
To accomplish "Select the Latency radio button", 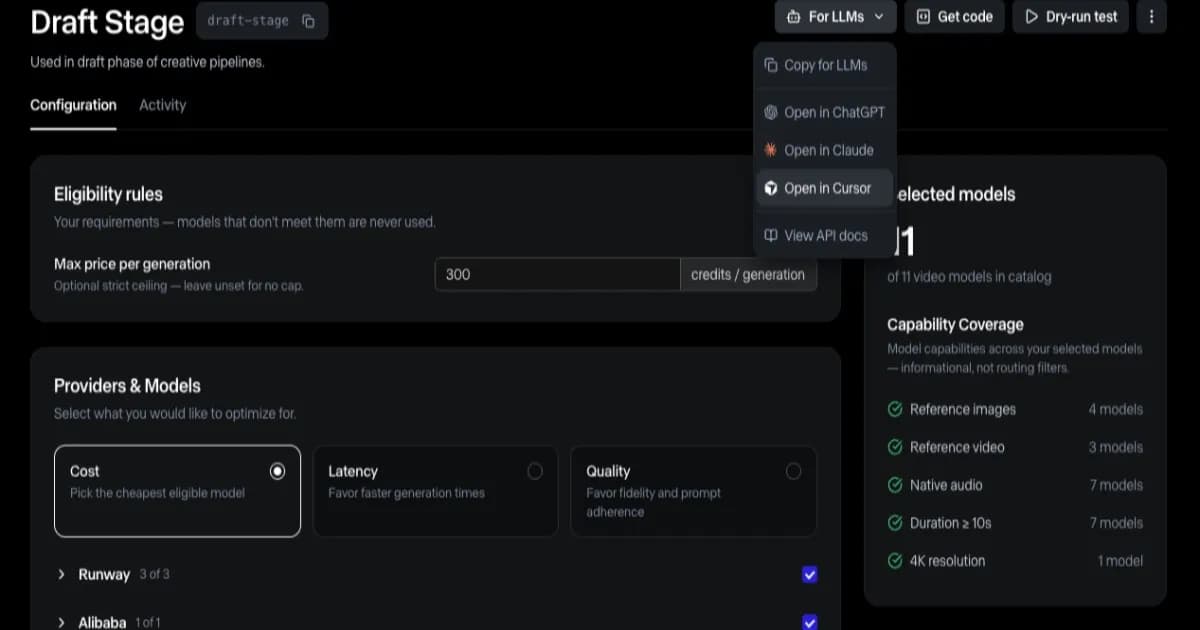I will tap(535, 471).
